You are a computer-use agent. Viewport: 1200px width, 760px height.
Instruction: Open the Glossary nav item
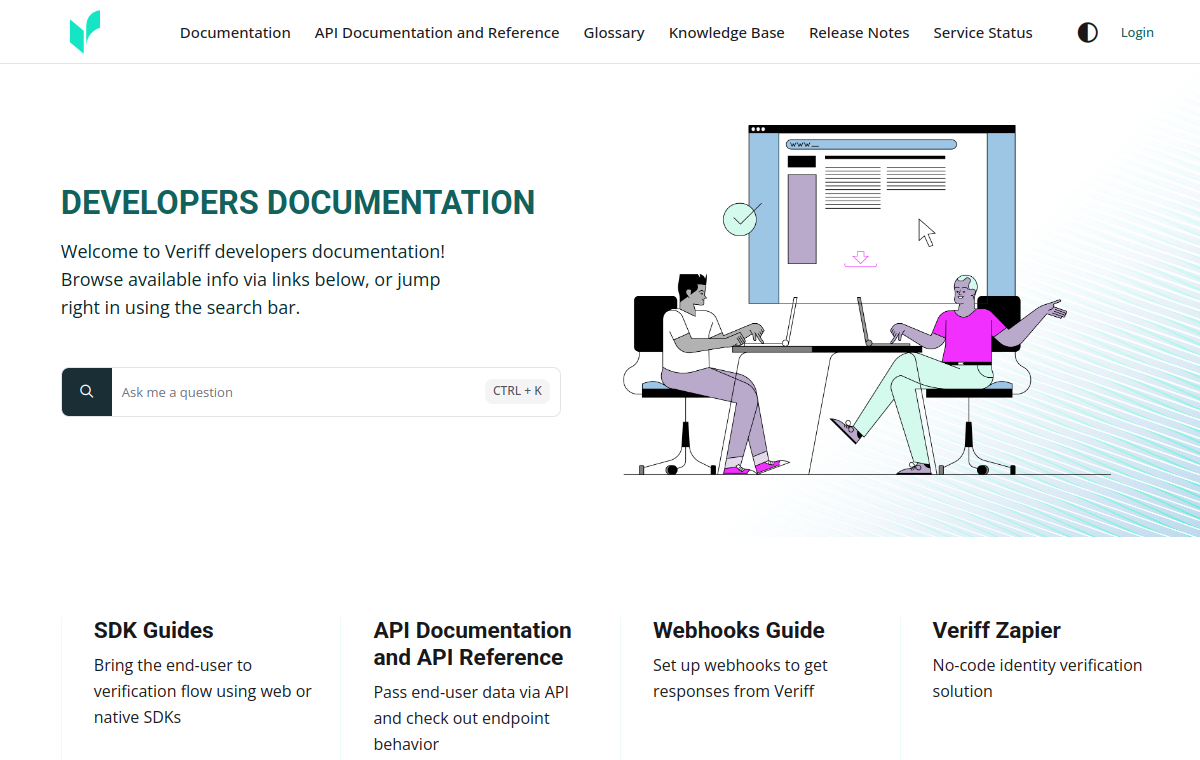coord(614,33)
